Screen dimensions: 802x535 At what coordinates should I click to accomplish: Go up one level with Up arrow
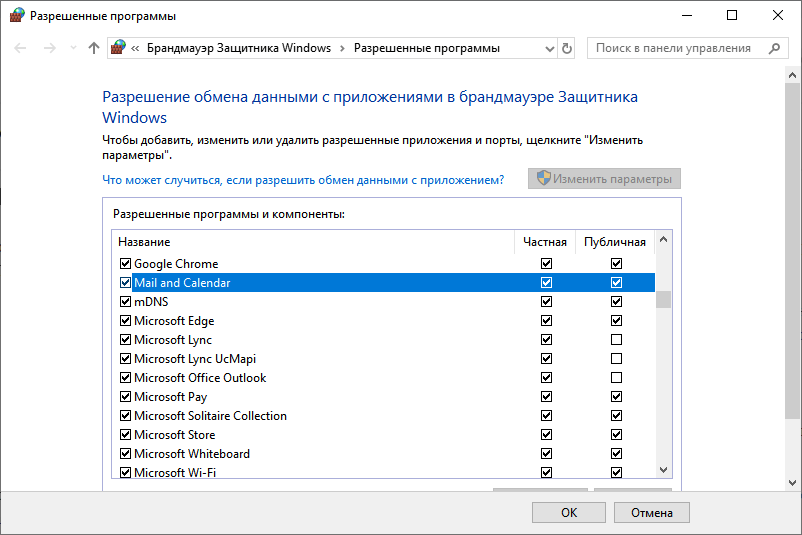coord(94,48)
